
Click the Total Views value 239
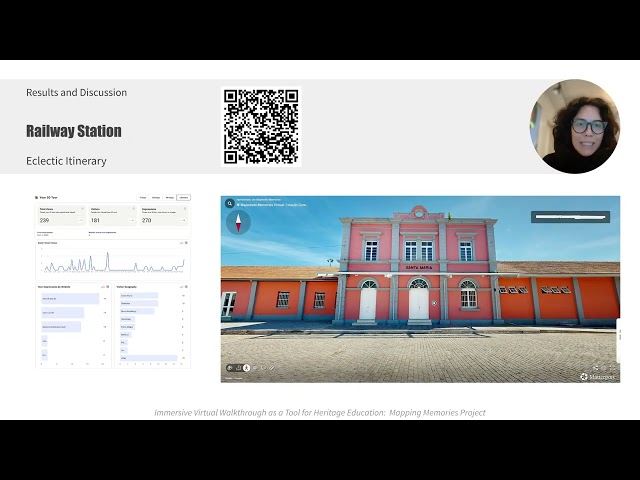coord(44,220)
